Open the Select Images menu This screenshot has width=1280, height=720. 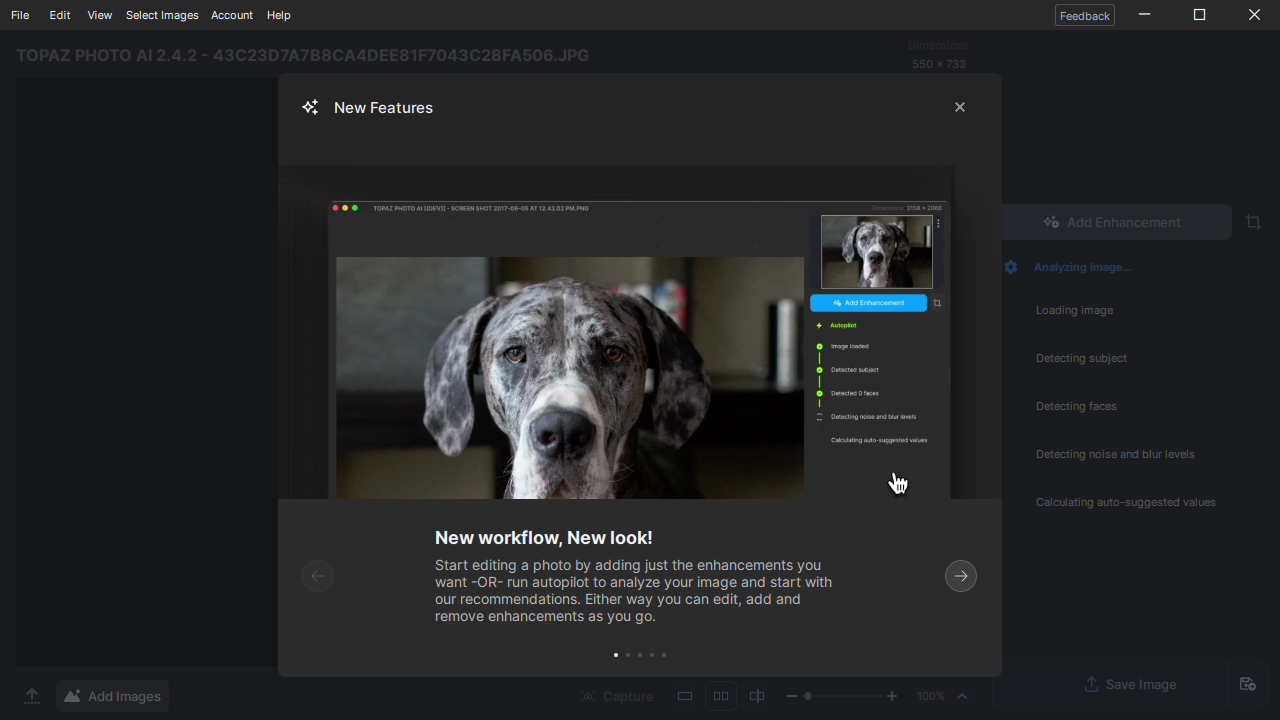162,15
